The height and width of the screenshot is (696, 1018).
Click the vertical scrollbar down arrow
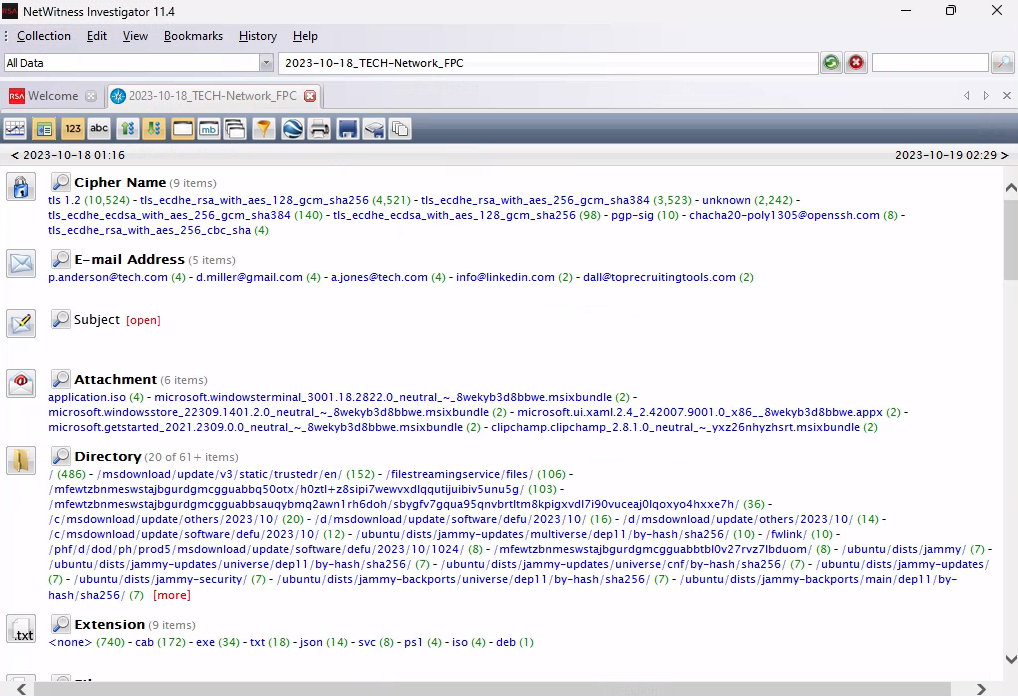(x=1010, y=659)
